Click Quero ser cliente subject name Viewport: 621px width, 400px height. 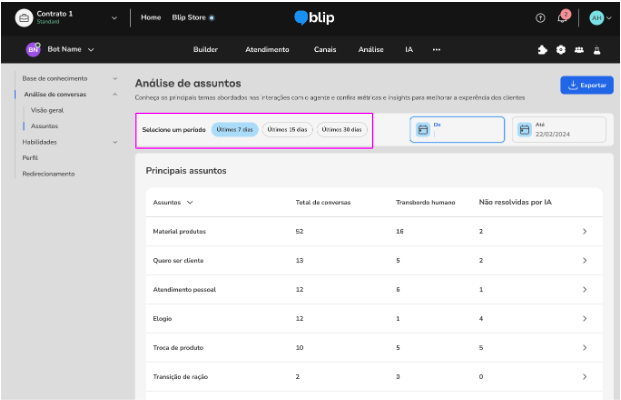click(x=178, y=261)
